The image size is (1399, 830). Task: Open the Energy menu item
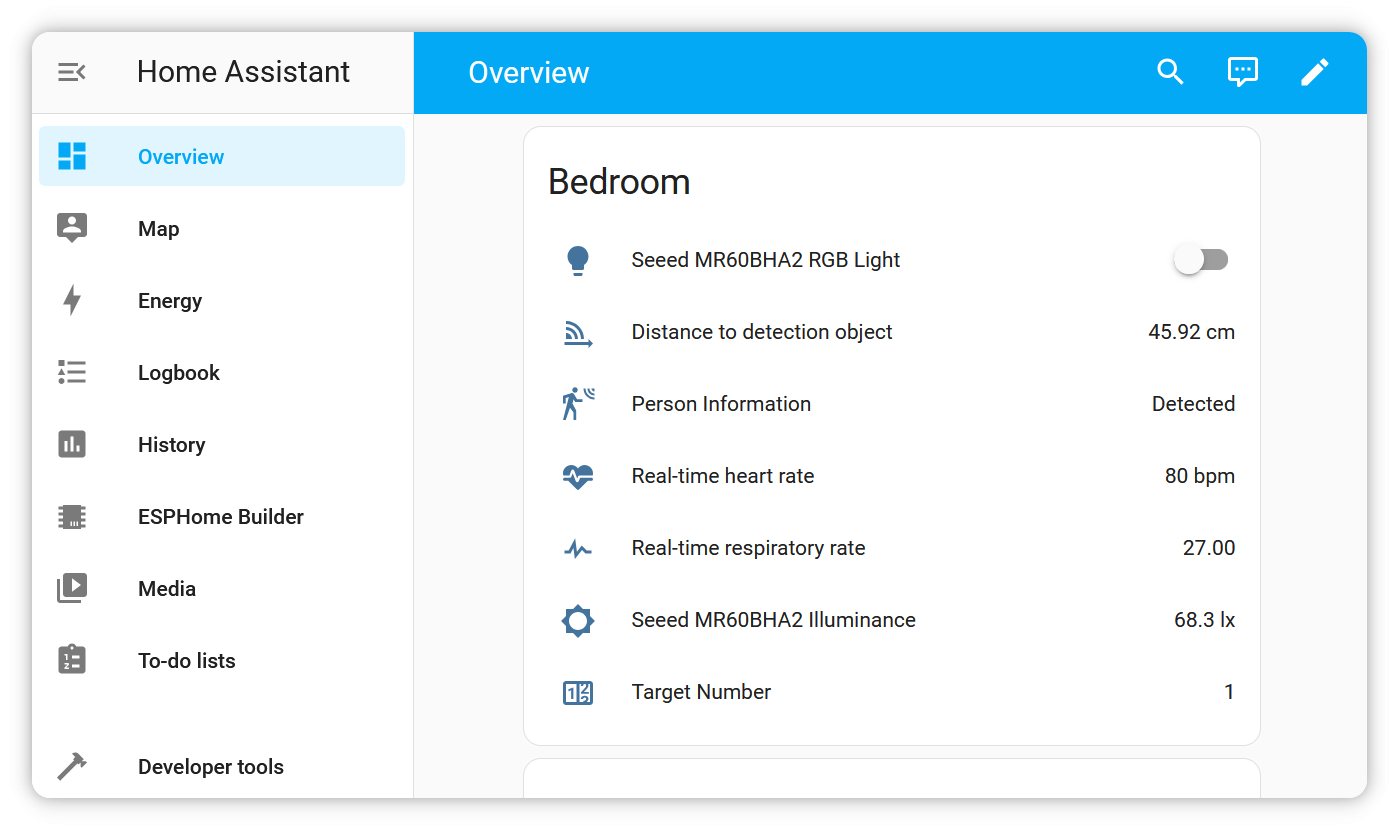tap(222, 300)
